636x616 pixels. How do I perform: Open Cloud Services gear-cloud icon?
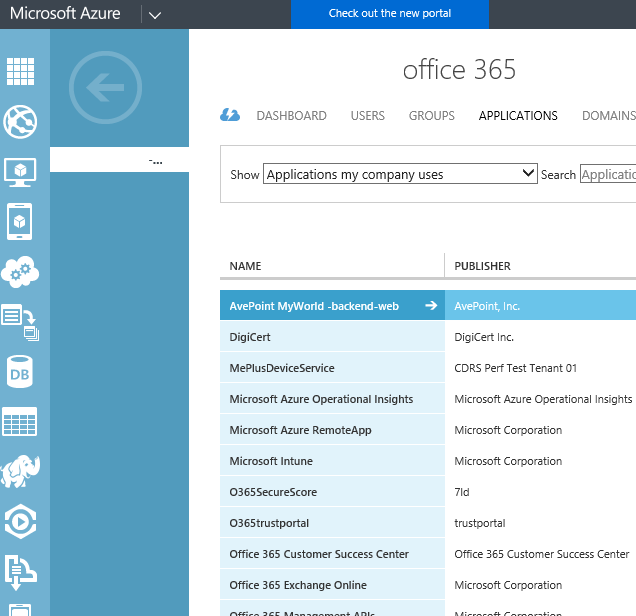[x=20, y=271]
